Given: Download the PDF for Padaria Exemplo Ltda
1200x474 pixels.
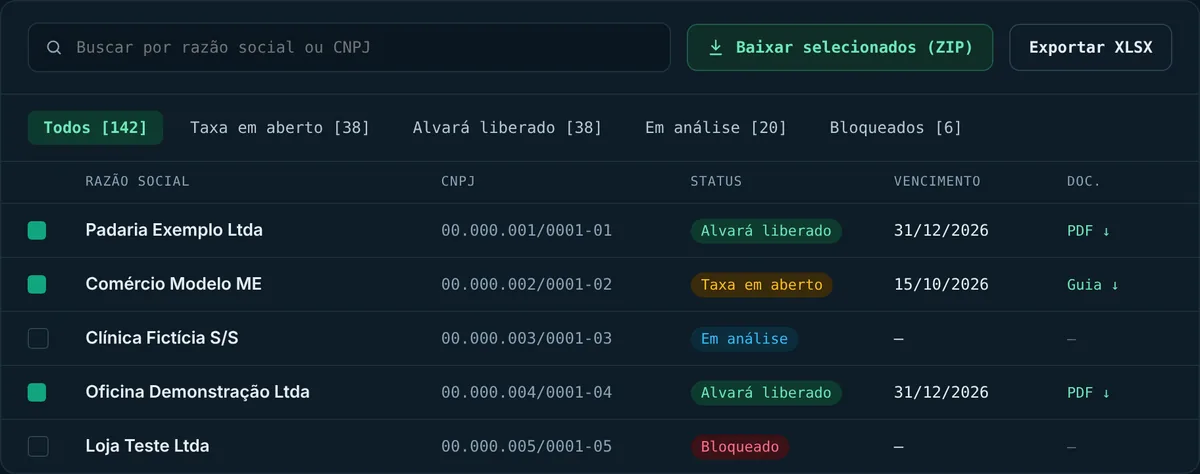Looking at the screenshot, I should click(x=1089, y=230).
